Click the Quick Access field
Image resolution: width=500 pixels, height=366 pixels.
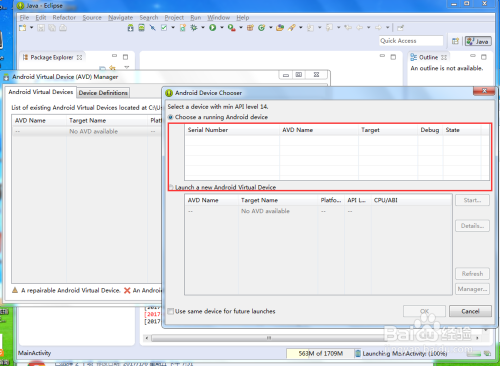tap(411, 41)
